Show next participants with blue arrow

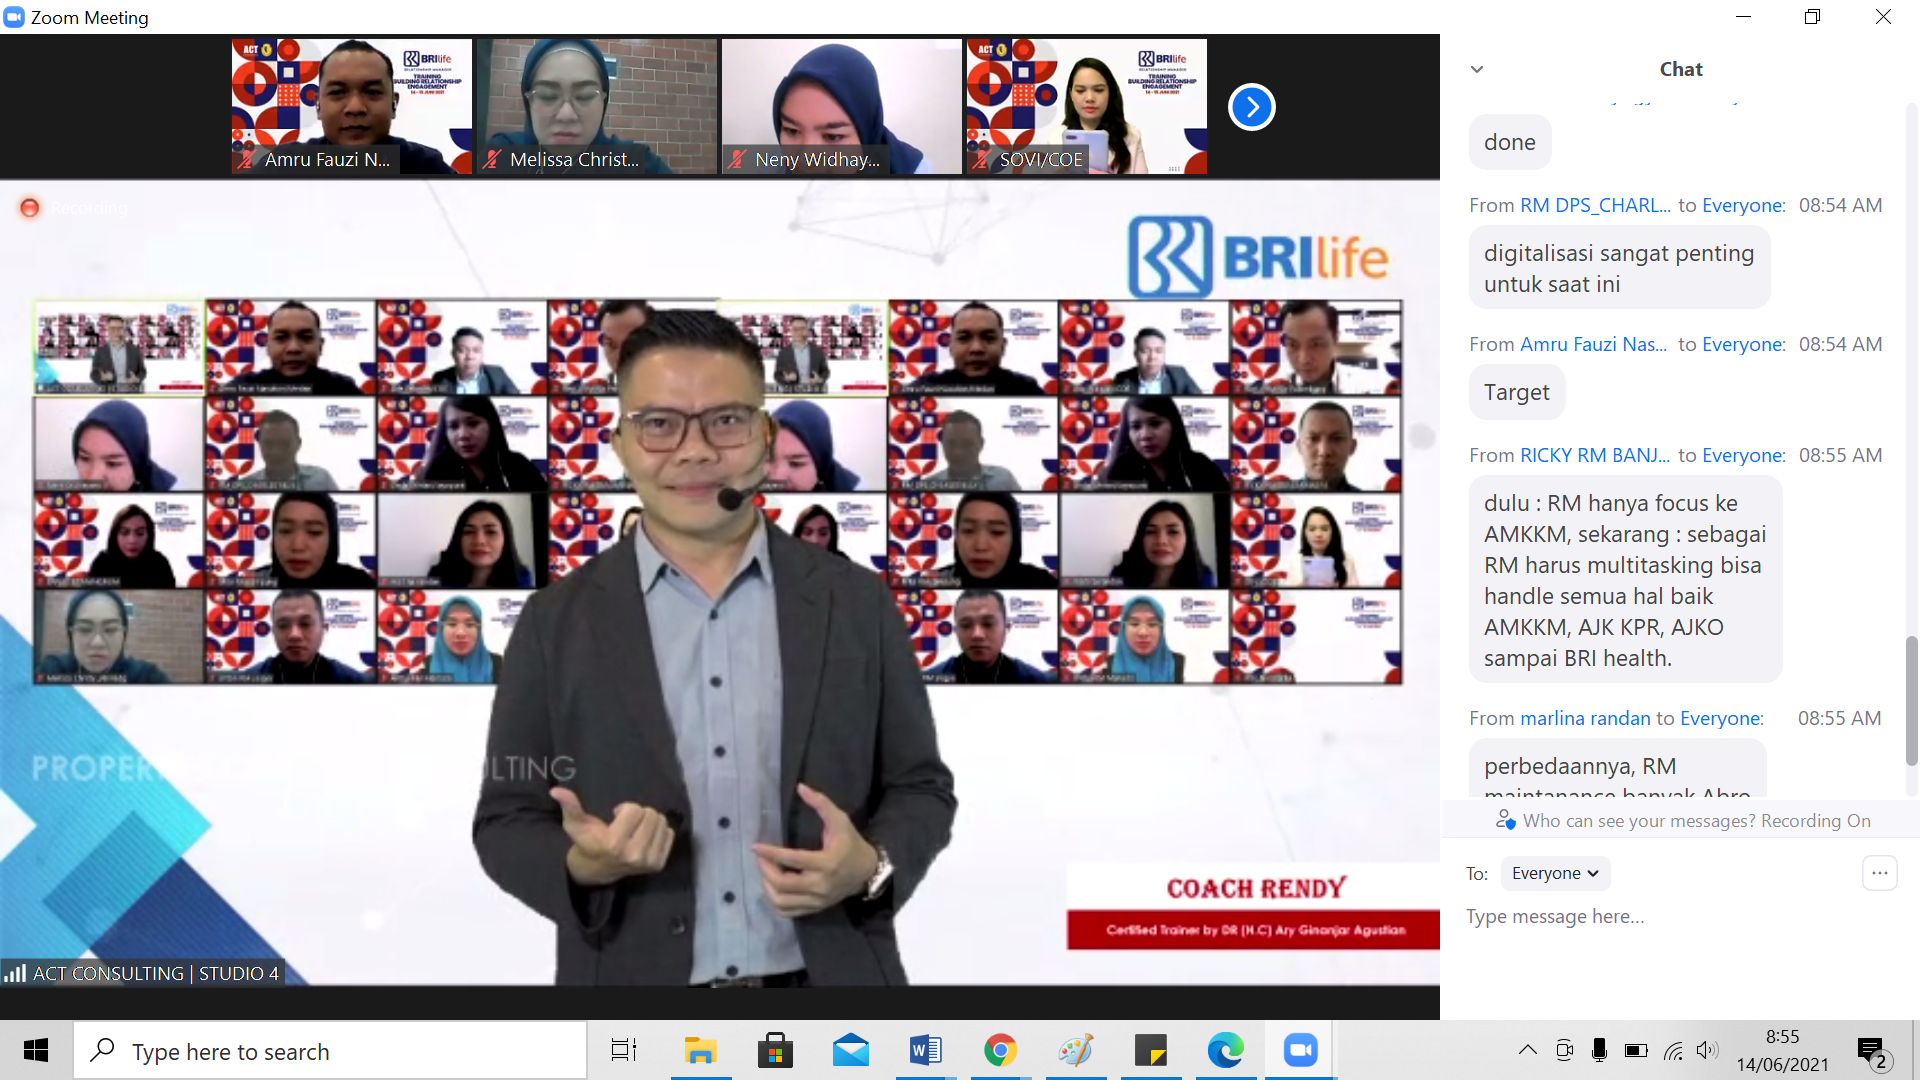[1251, 107]
